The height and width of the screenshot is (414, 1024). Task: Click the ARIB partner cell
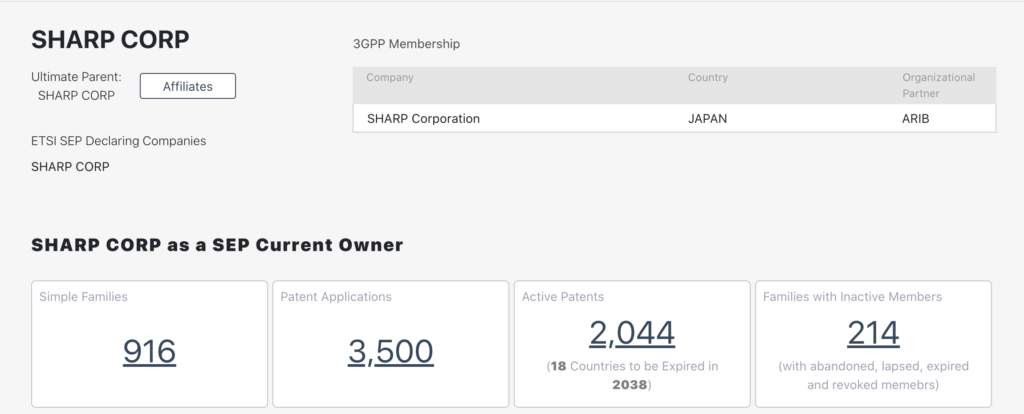point(916,119)
